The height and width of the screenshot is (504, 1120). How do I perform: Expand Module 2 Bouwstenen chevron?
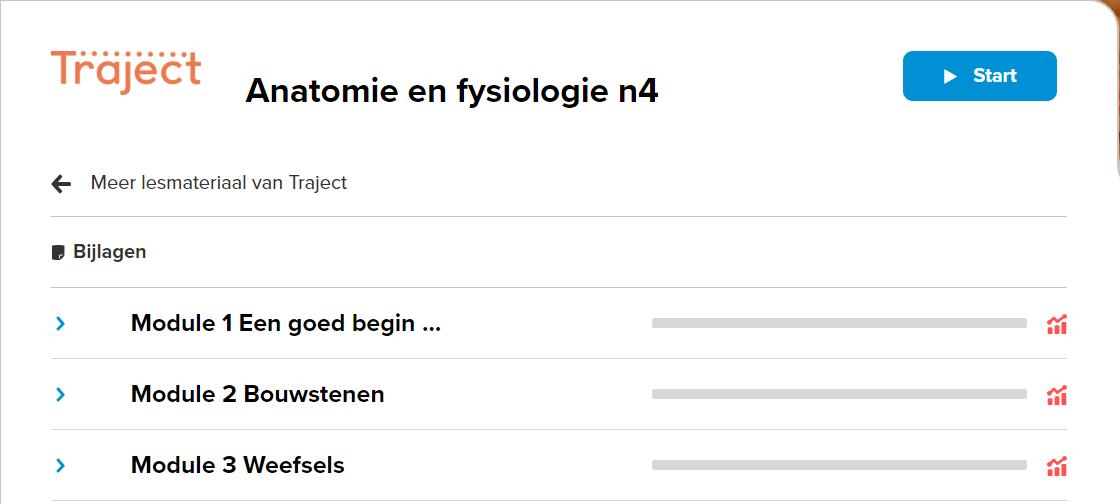coord(60,395)
